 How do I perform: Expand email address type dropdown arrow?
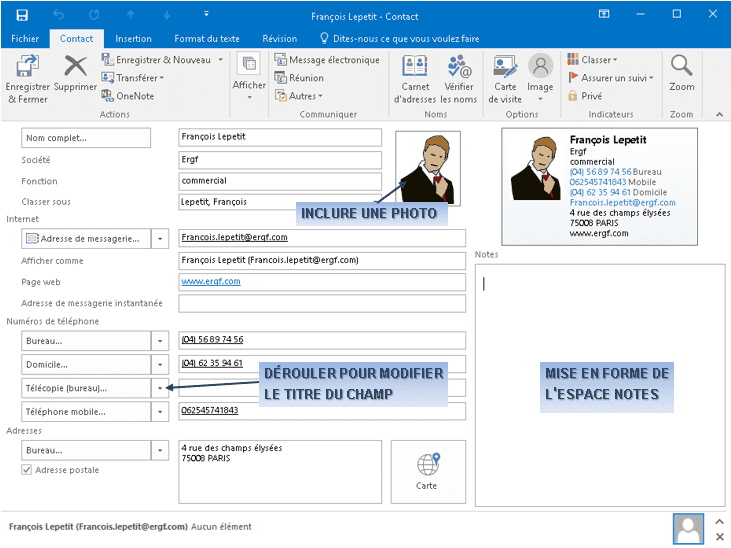coord(160,239)
